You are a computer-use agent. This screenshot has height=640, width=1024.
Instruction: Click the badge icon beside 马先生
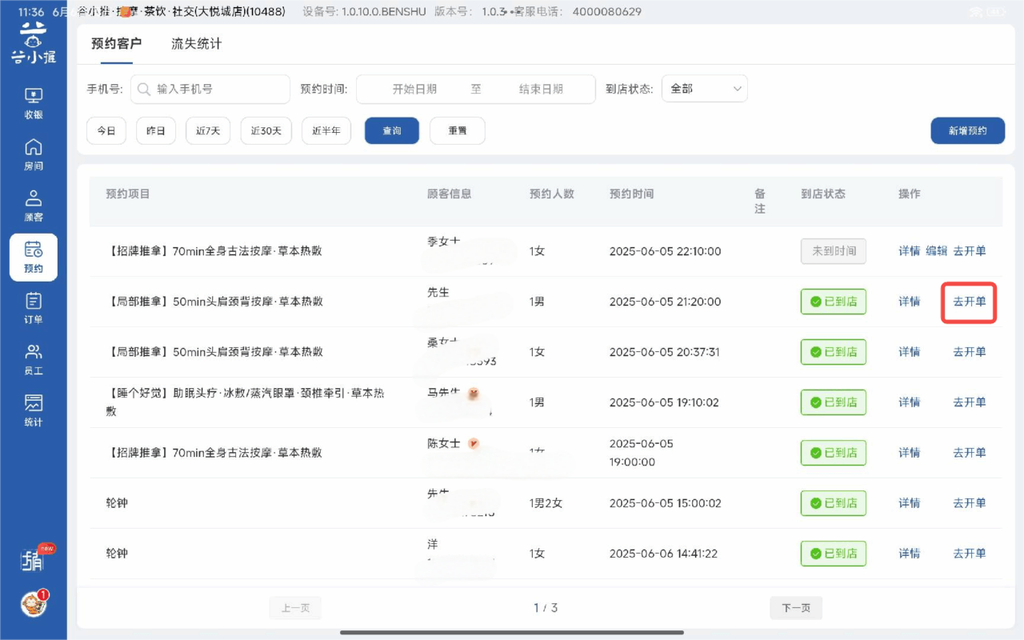tap(473, 393)
